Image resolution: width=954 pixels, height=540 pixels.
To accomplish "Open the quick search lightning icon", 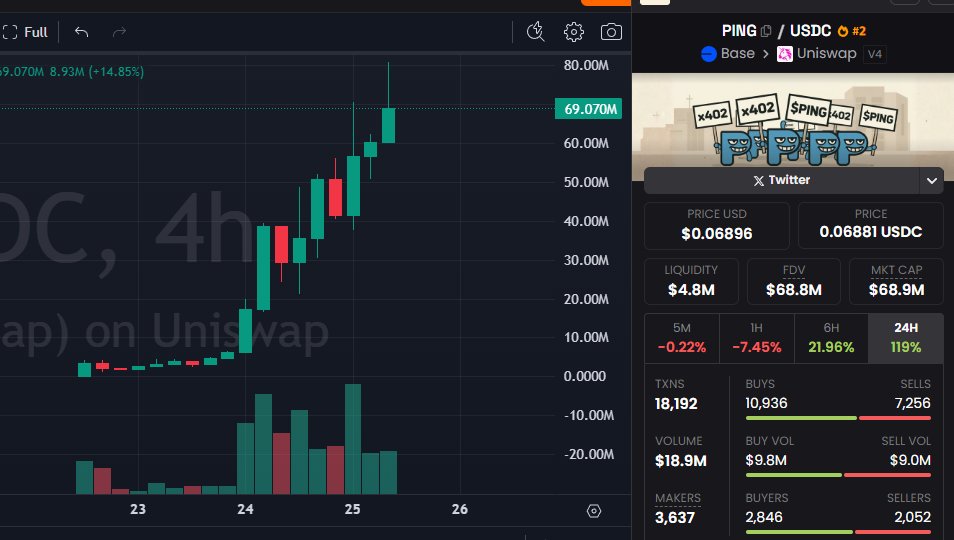I will click(x=536, y=32).
